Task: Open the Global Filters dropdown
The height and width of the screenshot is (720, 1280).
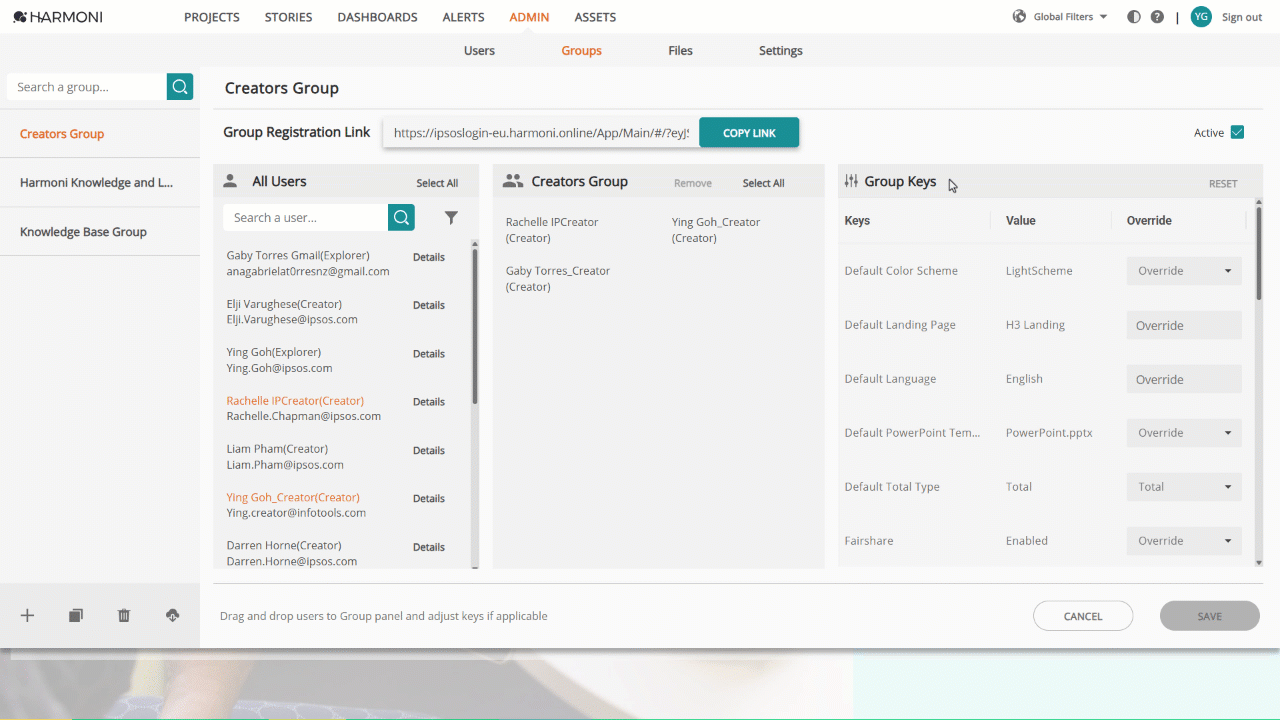Action: click(x=1061, y=17)
